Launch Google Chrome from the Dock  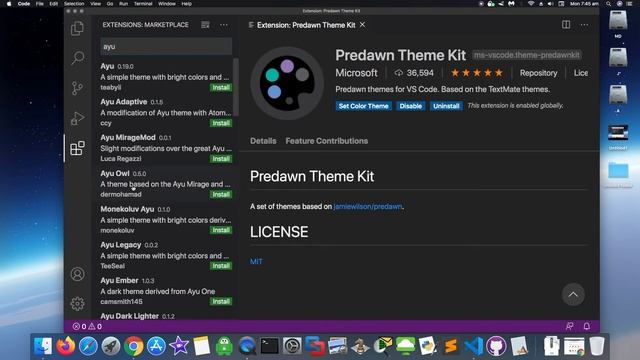click(x=133, y=346)
